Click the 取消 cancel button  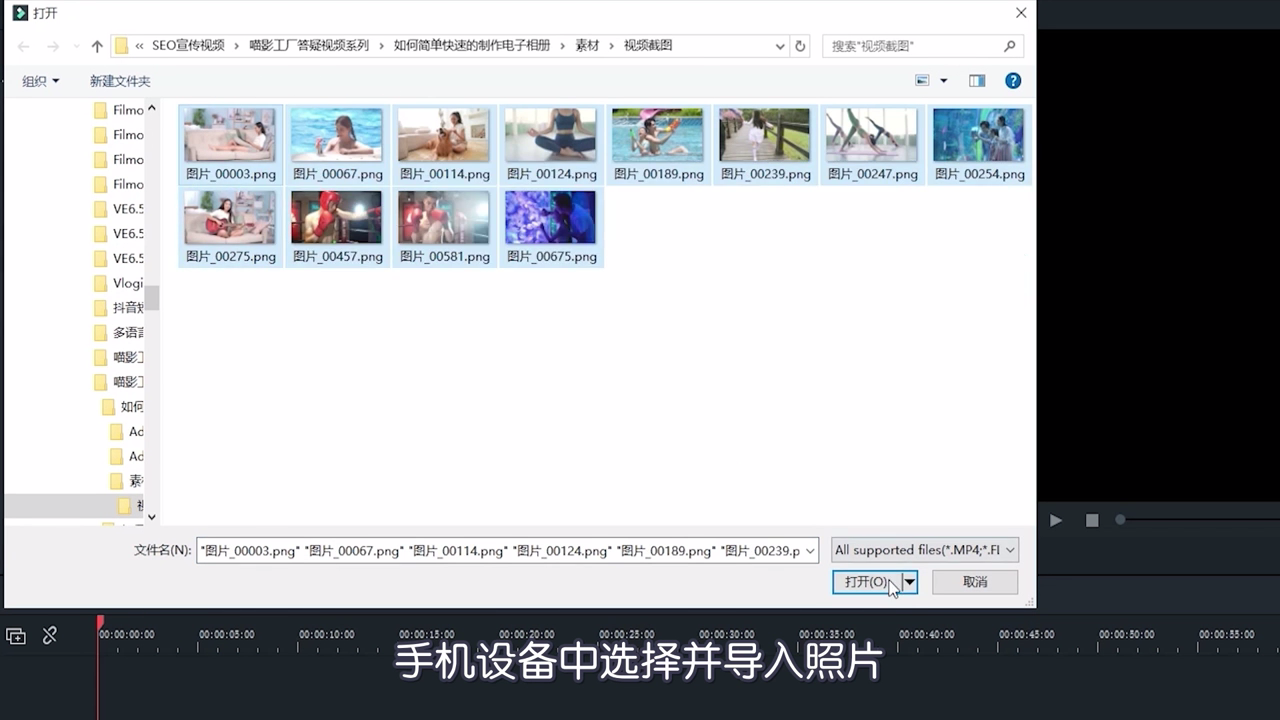975,581
